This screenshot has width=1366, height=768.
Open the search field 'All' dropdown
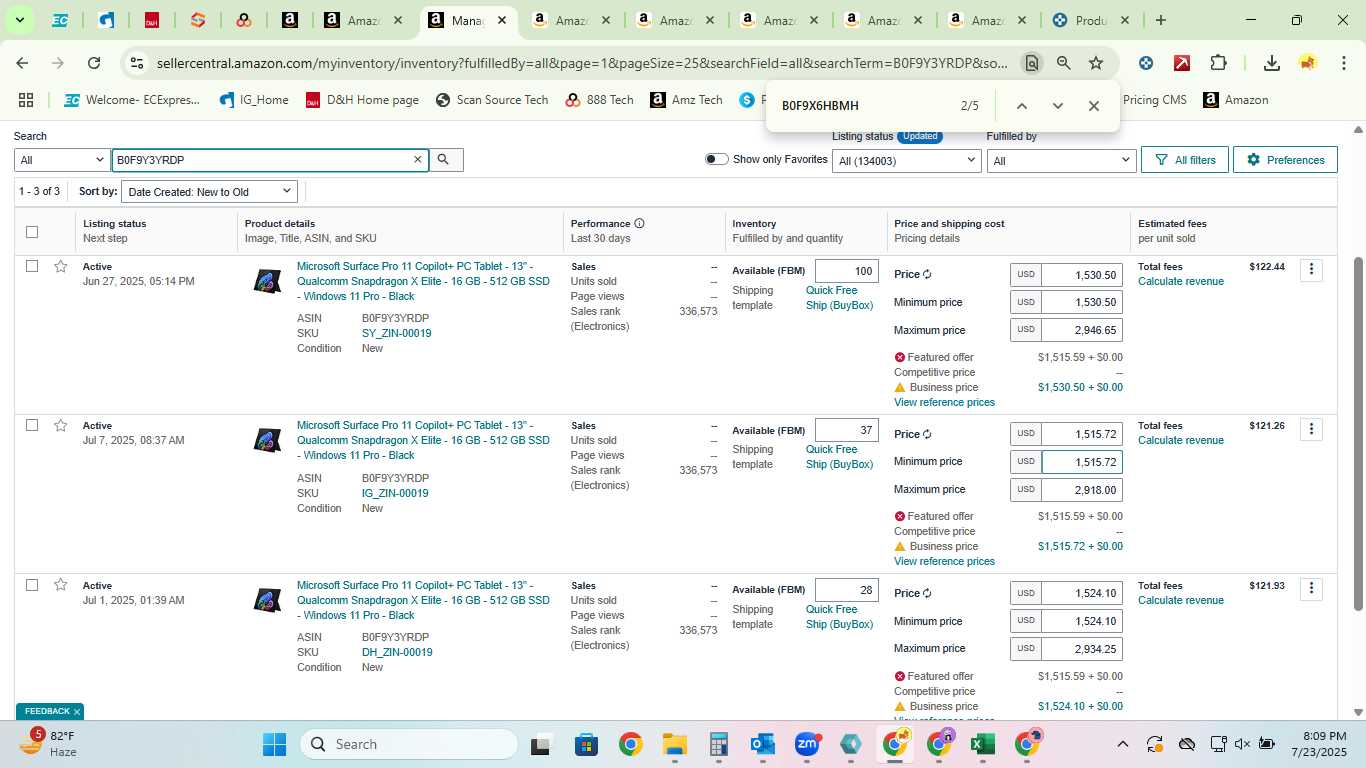pos(62,160)
